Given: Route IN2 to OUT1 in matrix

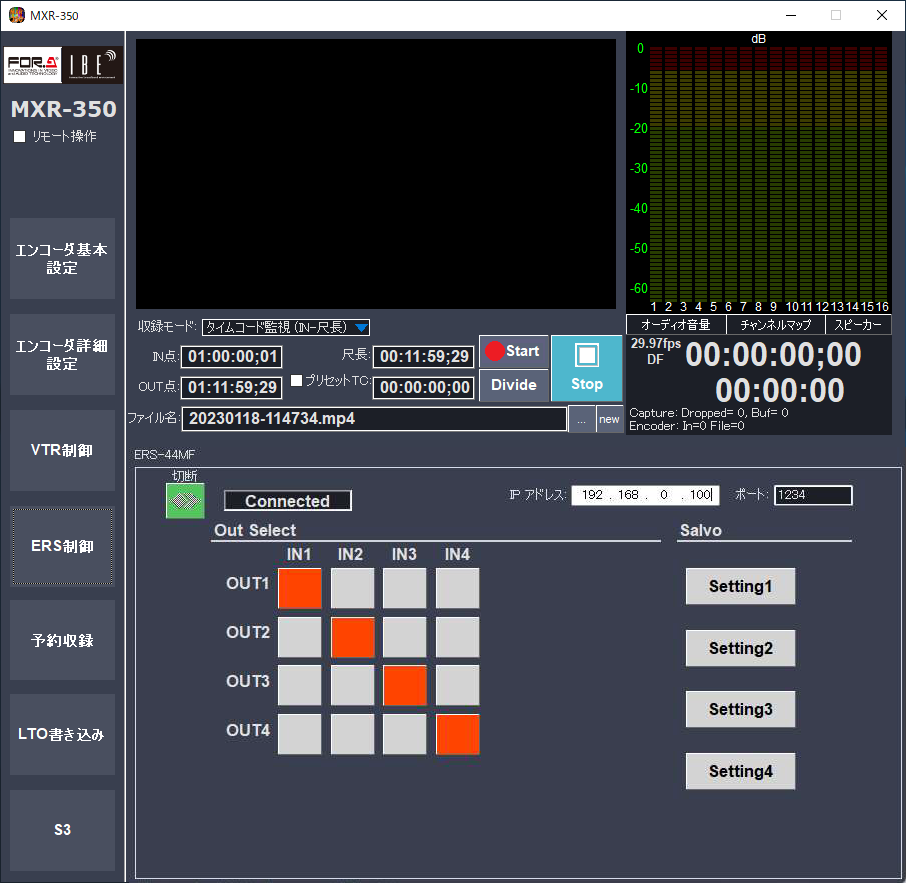Looking at the screenshot, I should pos(352,588).
